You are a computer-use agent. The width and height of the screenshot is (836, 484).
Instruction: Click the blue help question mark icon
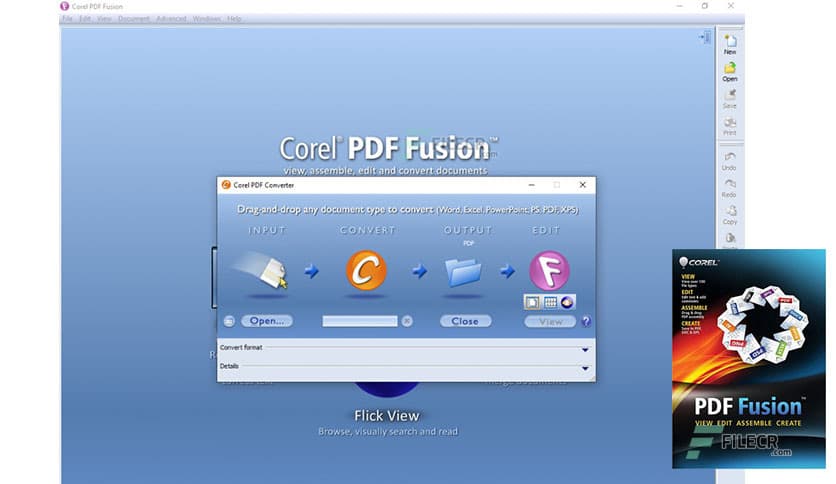(586, 321)
